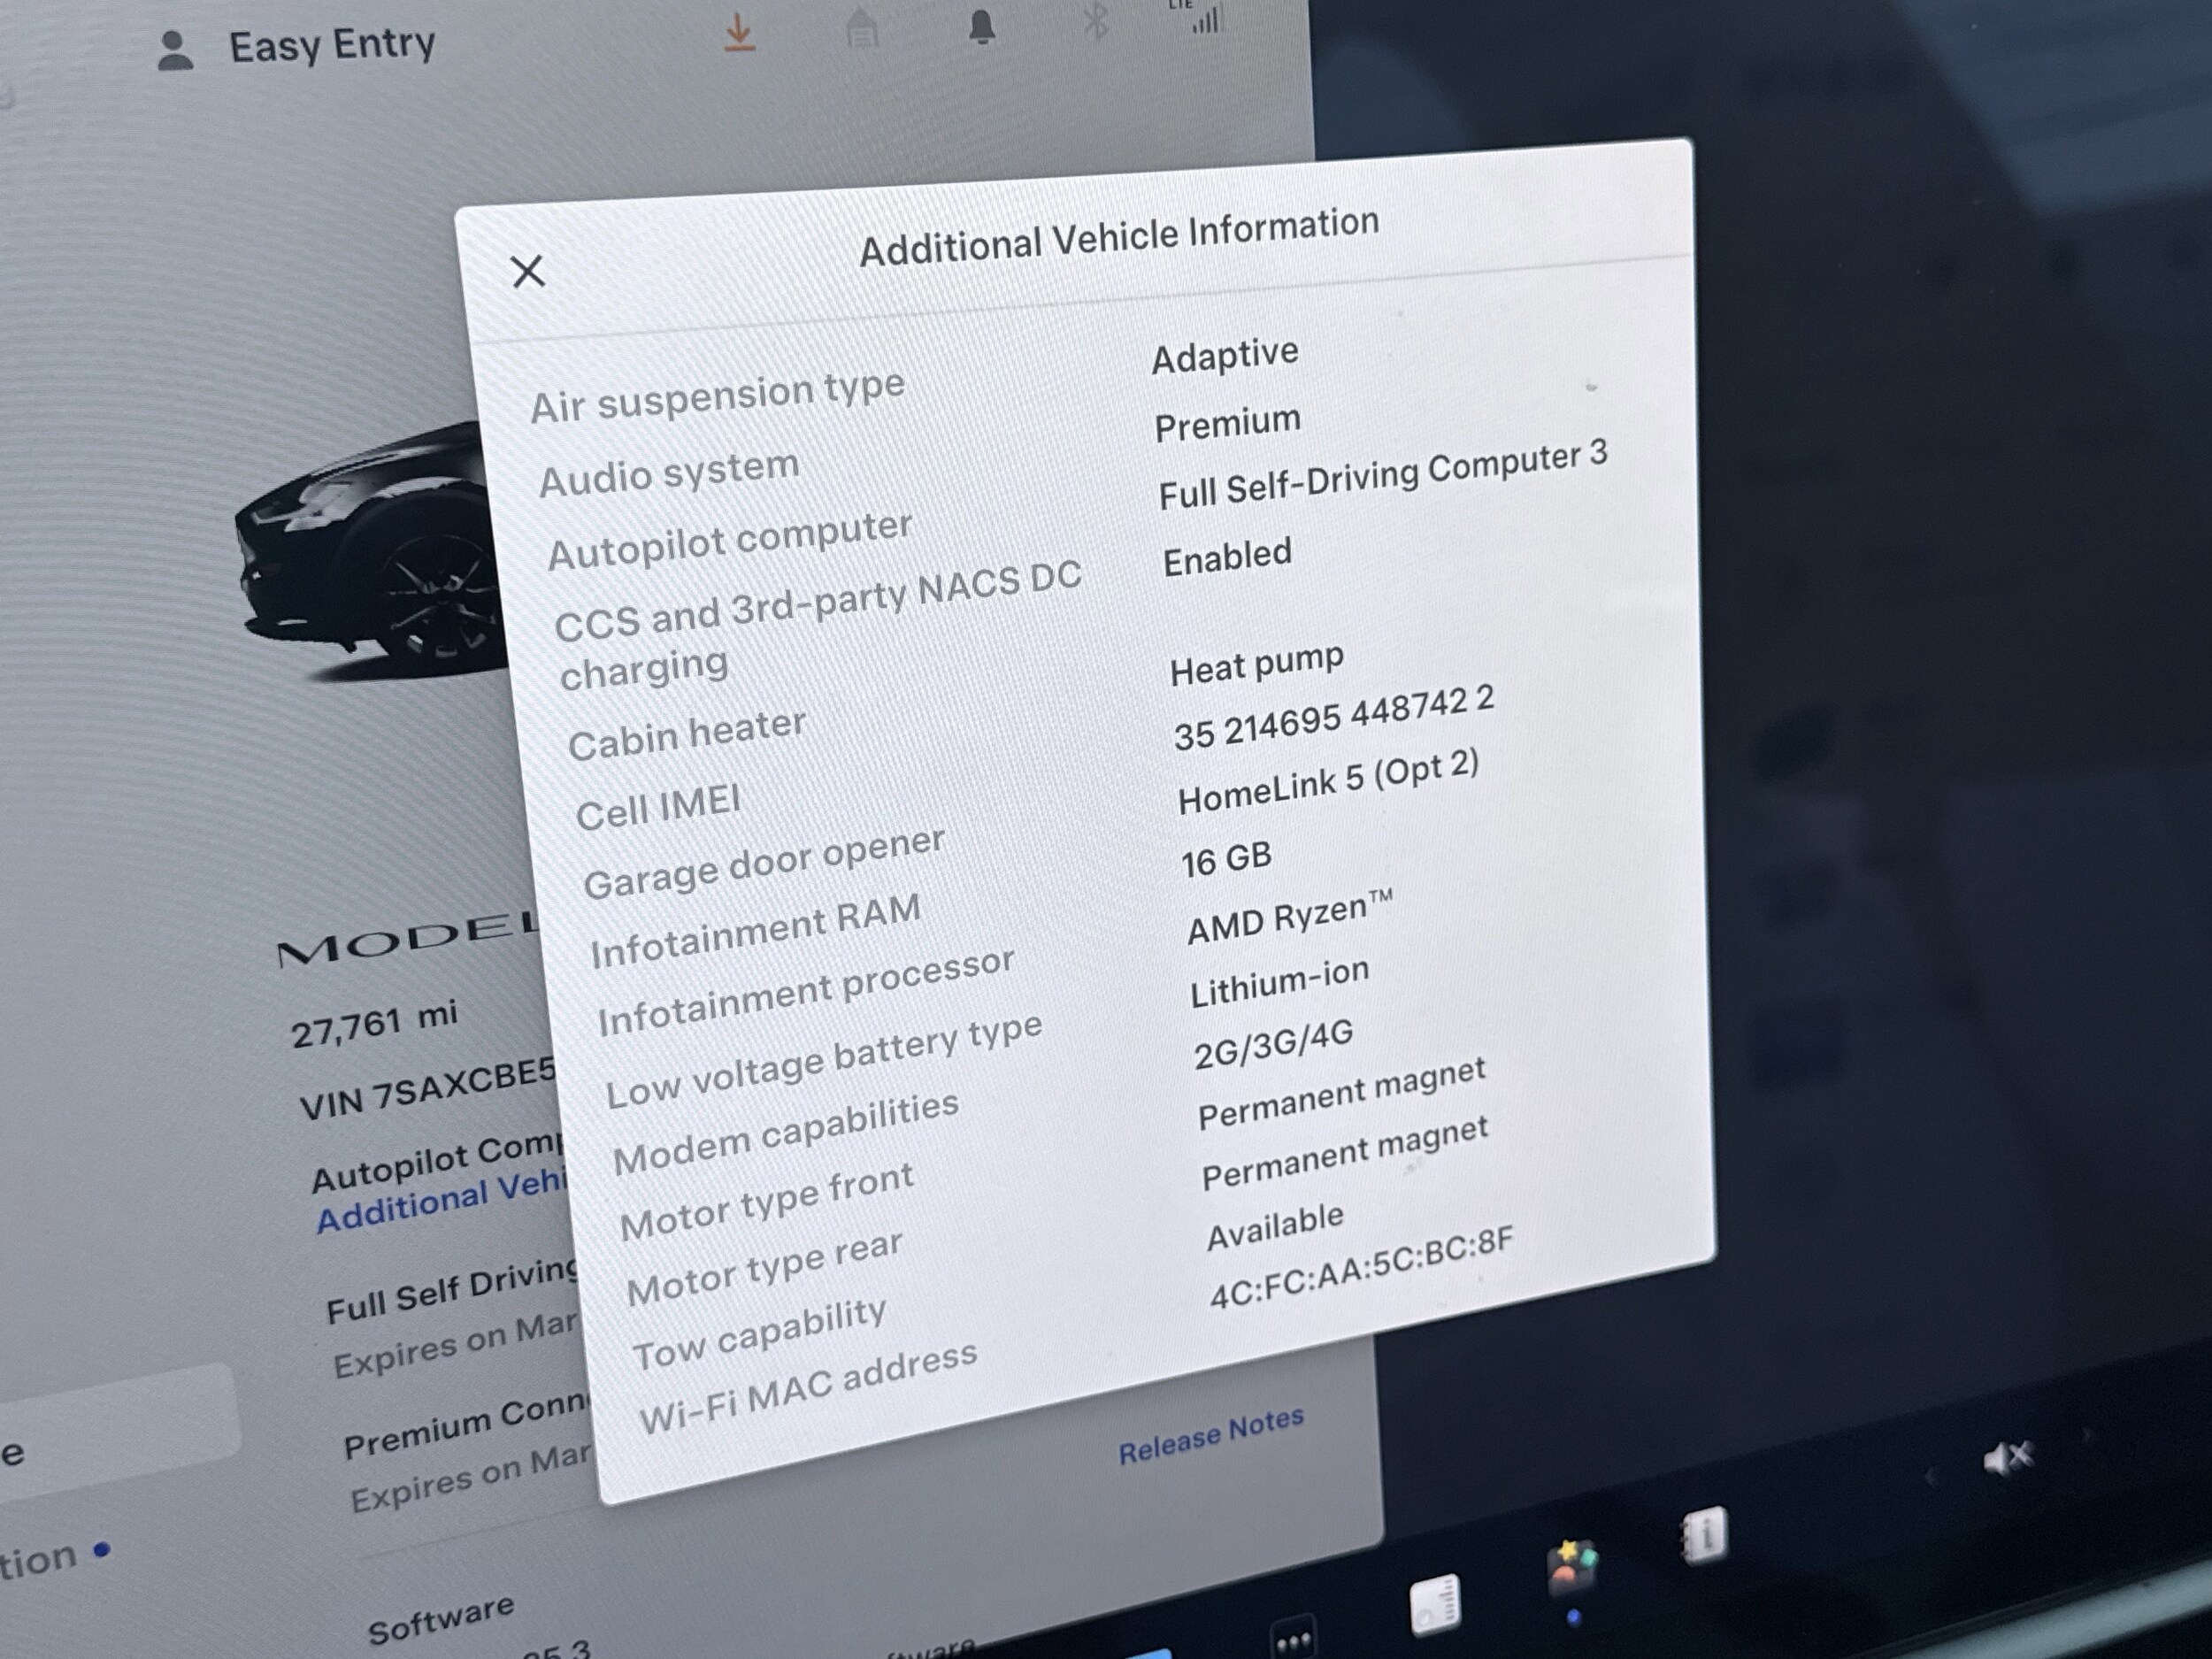Open the energy graph app icon

pos(1435,1606)
